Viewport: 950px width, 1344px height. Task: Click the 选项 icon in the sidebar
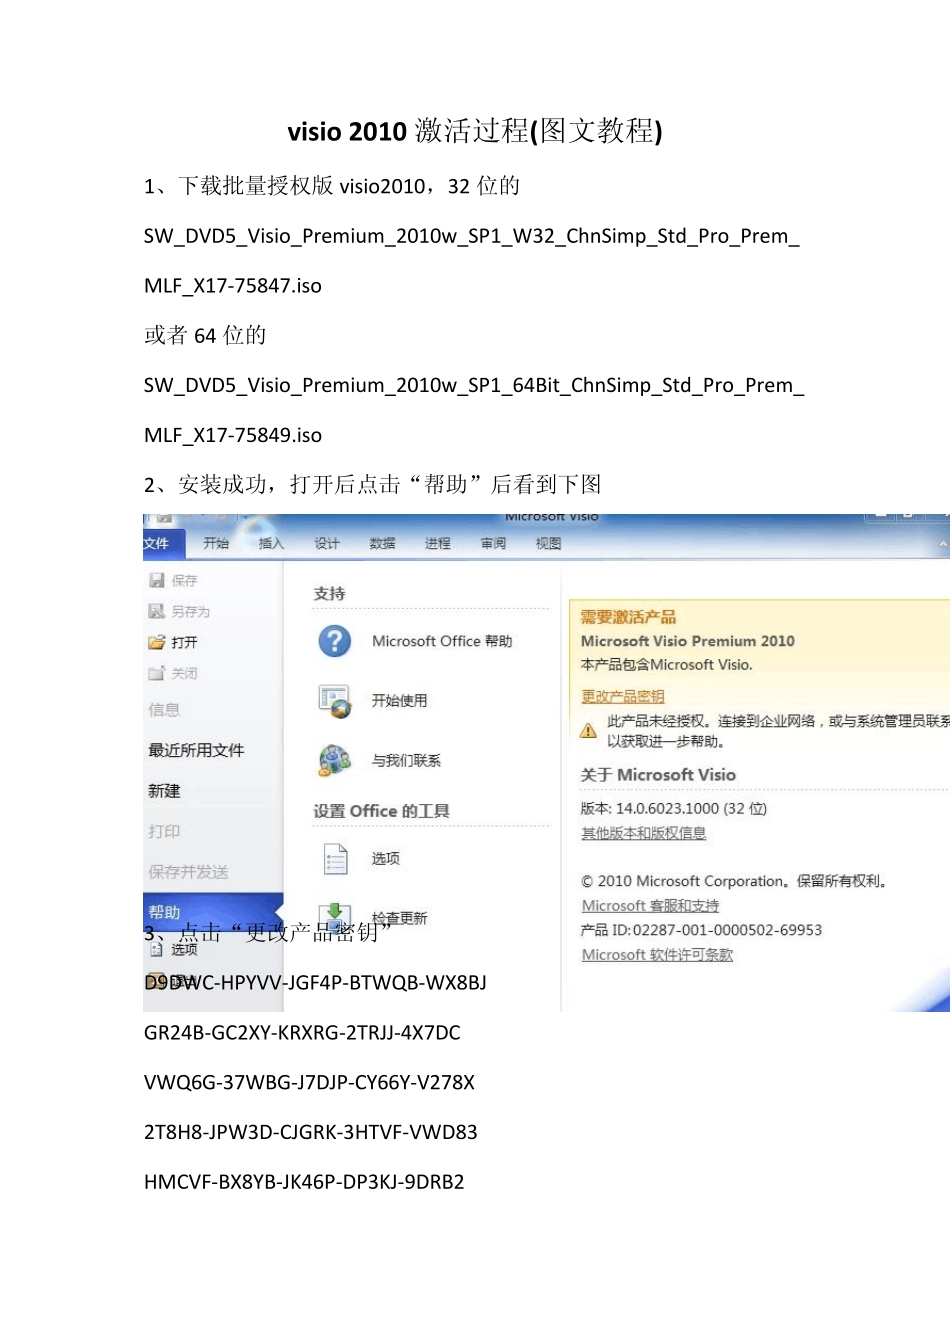pos(156,949)
